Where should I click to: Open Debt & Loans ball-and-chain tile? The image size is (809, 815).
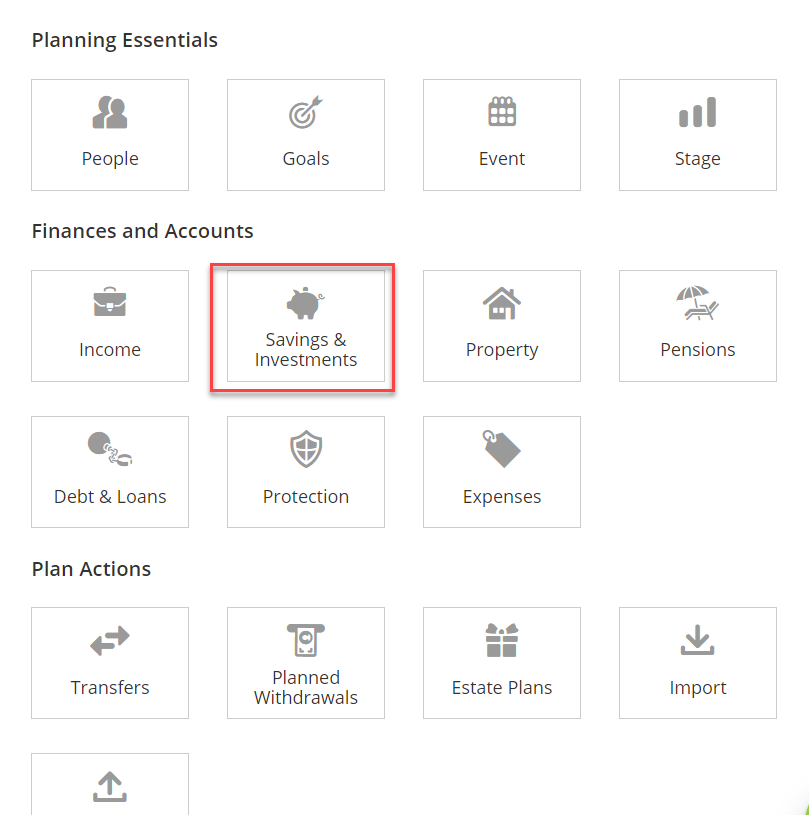pos(110,472)
